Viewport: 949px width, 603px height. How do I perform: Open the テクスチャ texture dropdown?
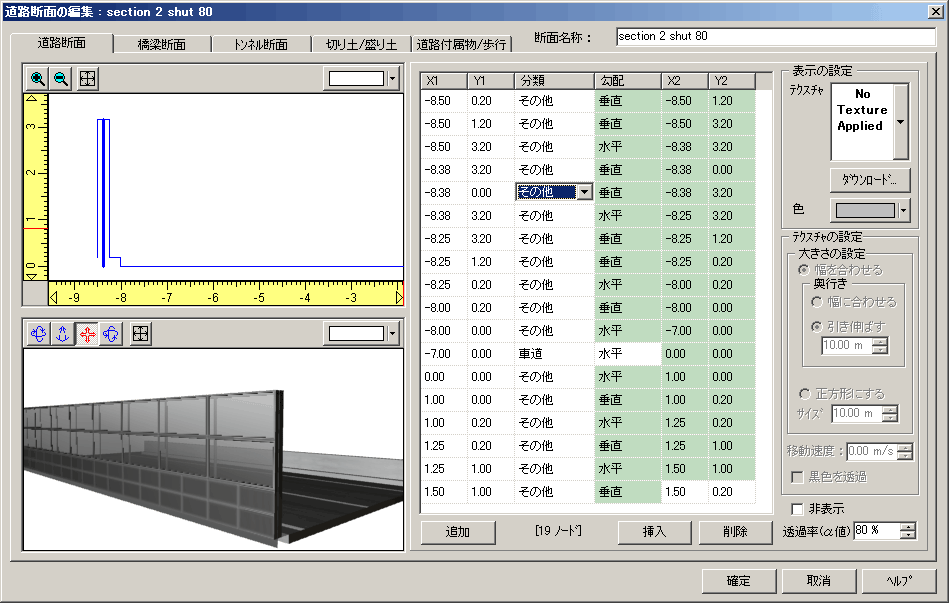[901, 122]
